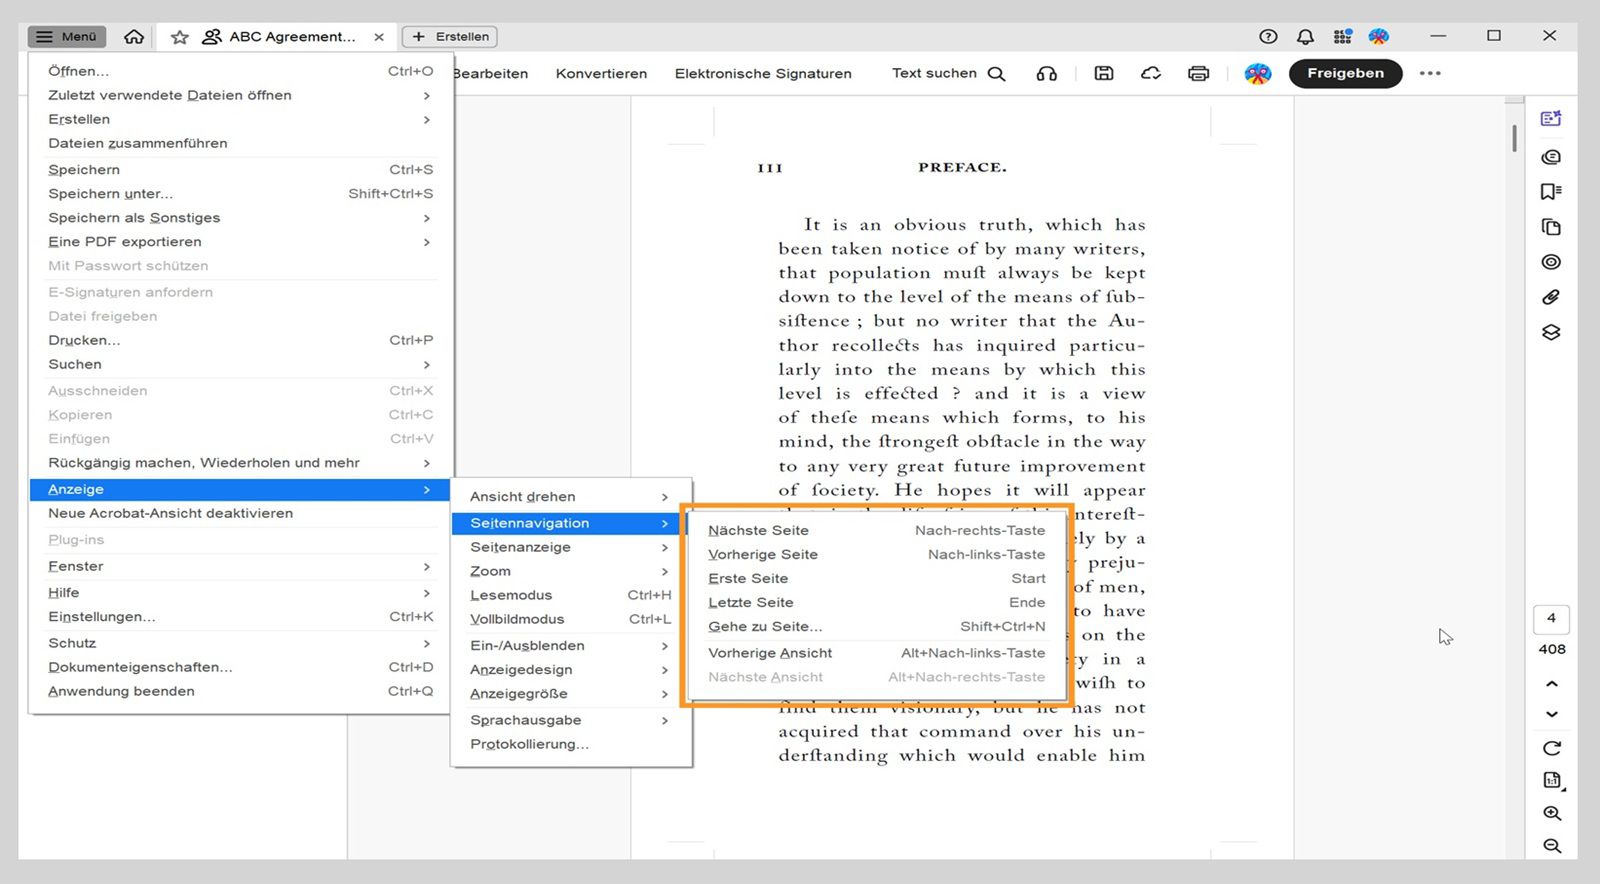This screenshot has width=1600, height=884.
Task: Star the ABC Agreement document
Action: pos(180,37)
